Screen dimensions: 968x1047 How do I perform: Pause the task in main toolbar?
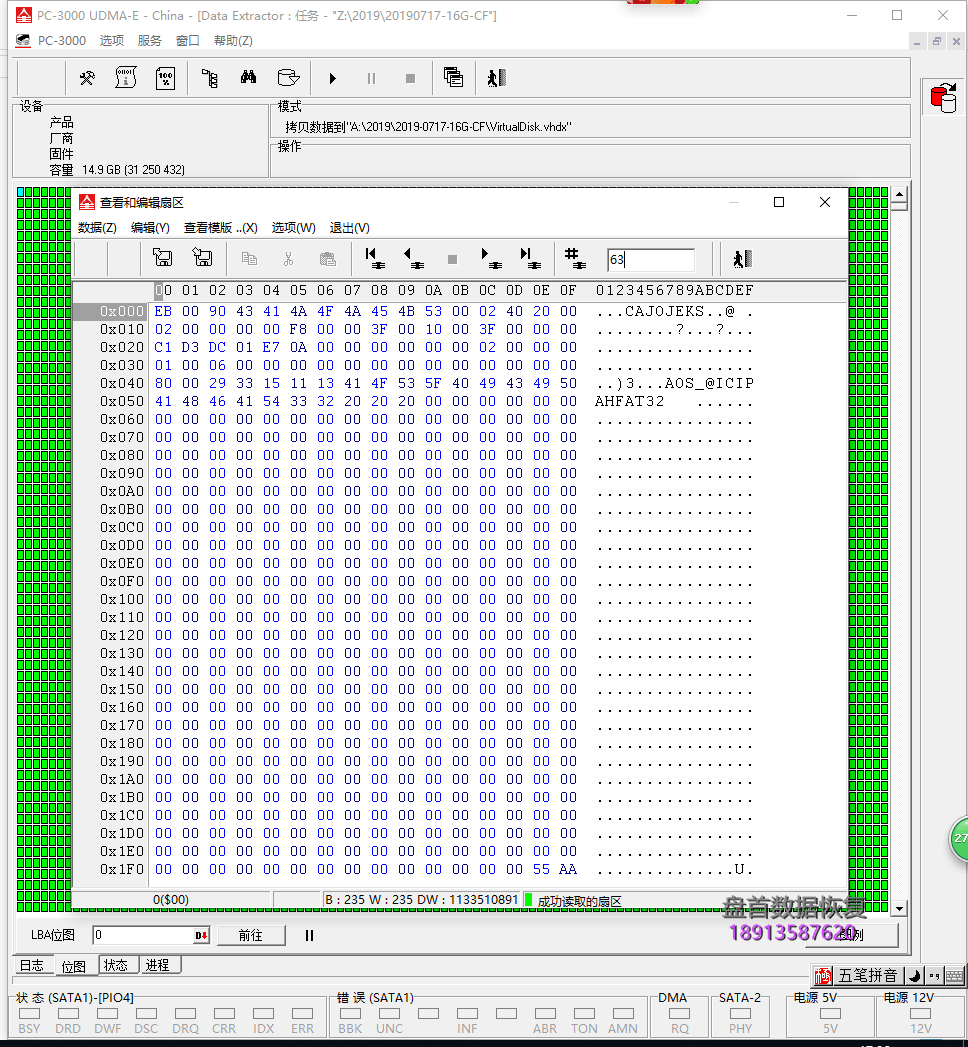click(371, 79)
